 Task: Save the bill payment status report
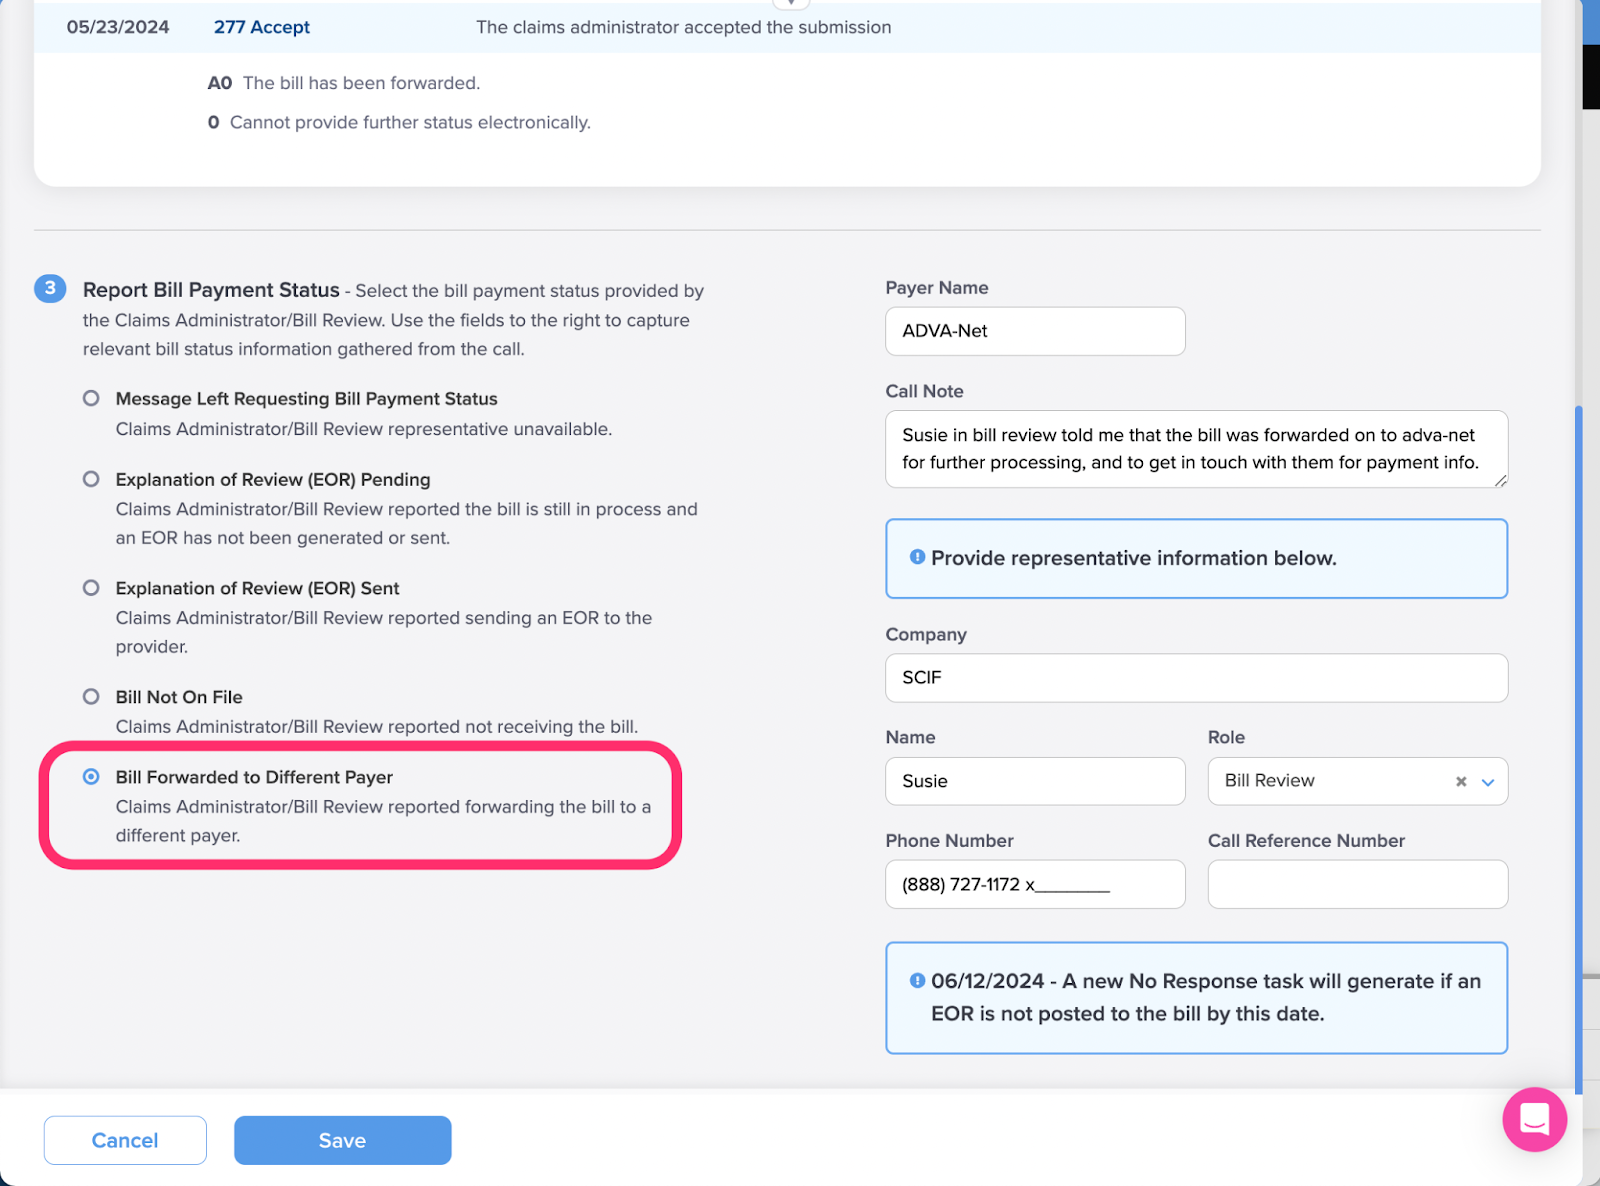[342, 1140]
